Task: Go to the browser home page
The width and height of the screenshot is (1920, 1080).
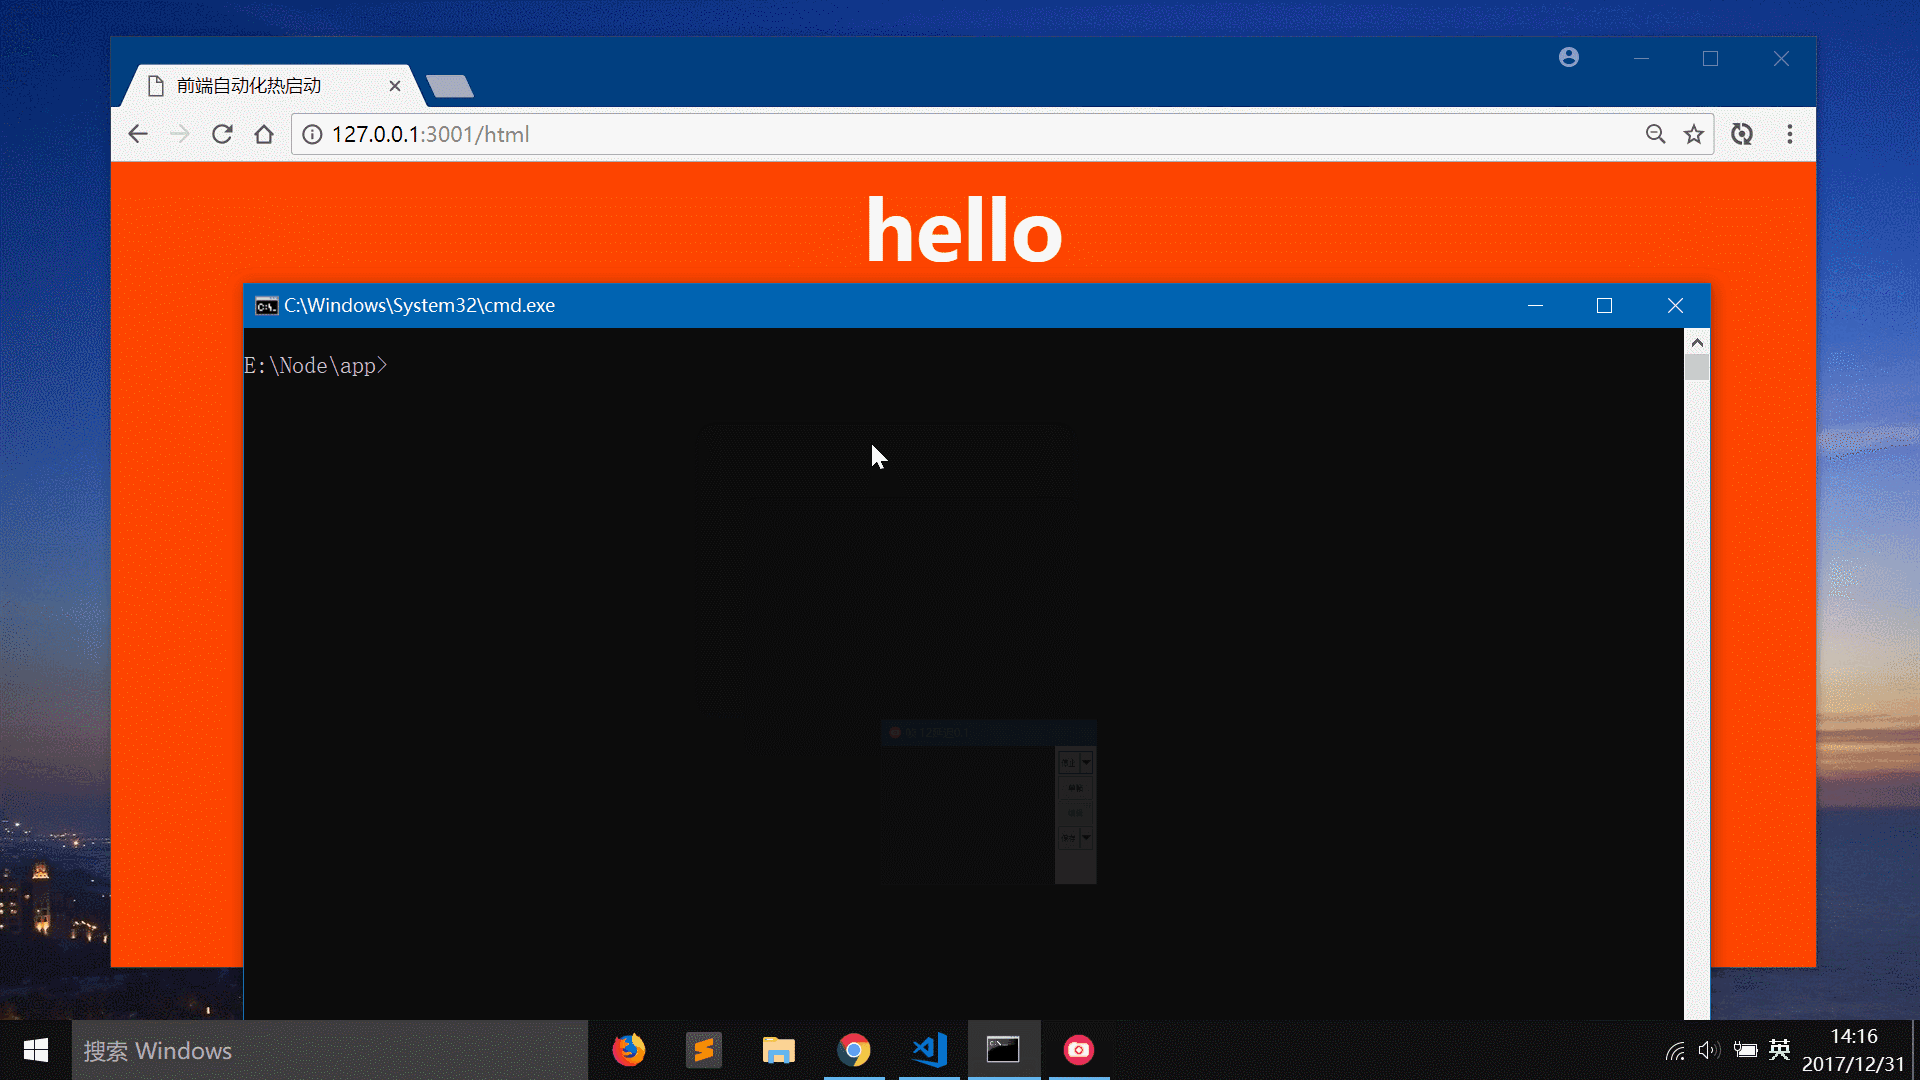Action: point(264,134)
